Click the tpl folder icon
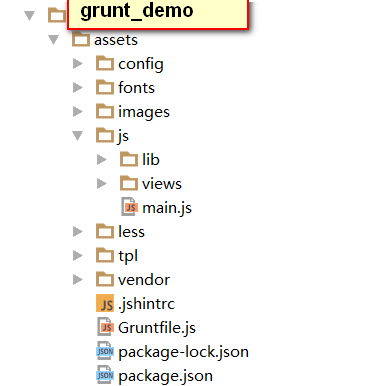 point(105,255)
